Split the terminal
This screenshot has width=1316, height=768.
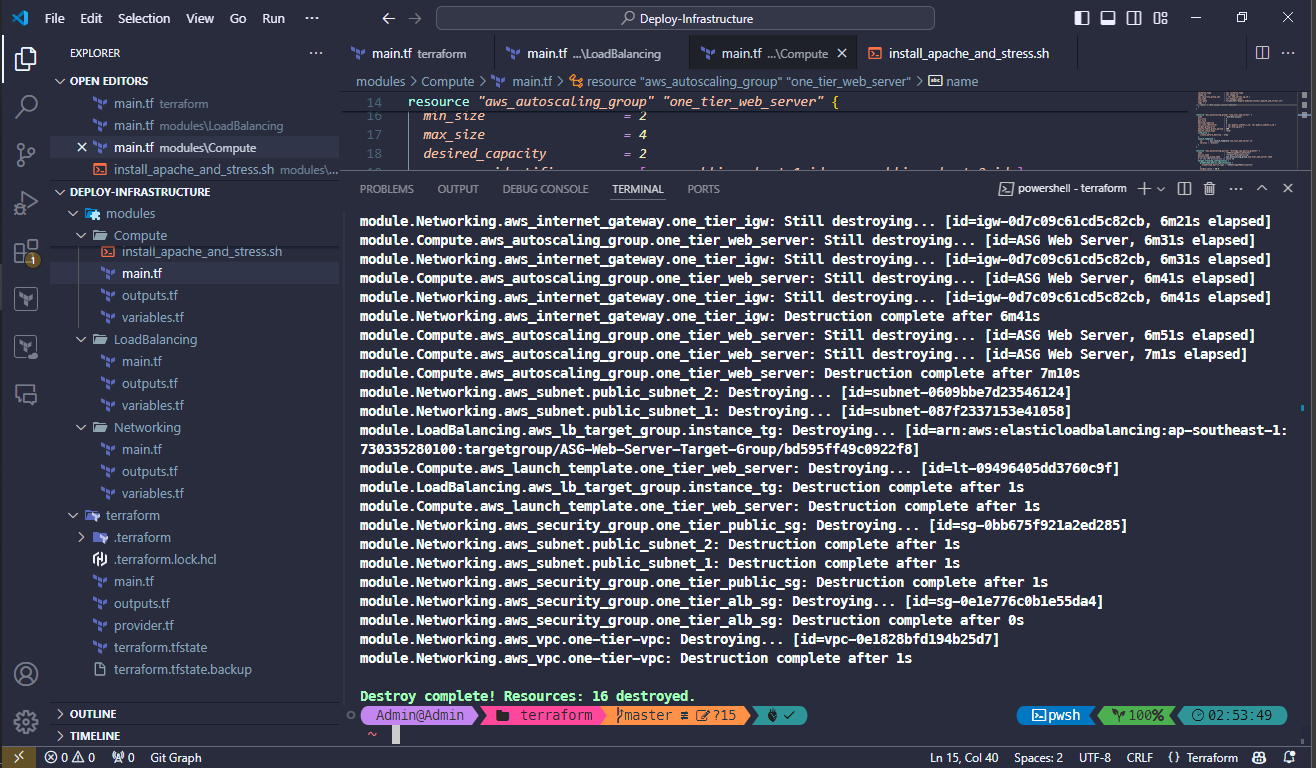[1184, 188]
